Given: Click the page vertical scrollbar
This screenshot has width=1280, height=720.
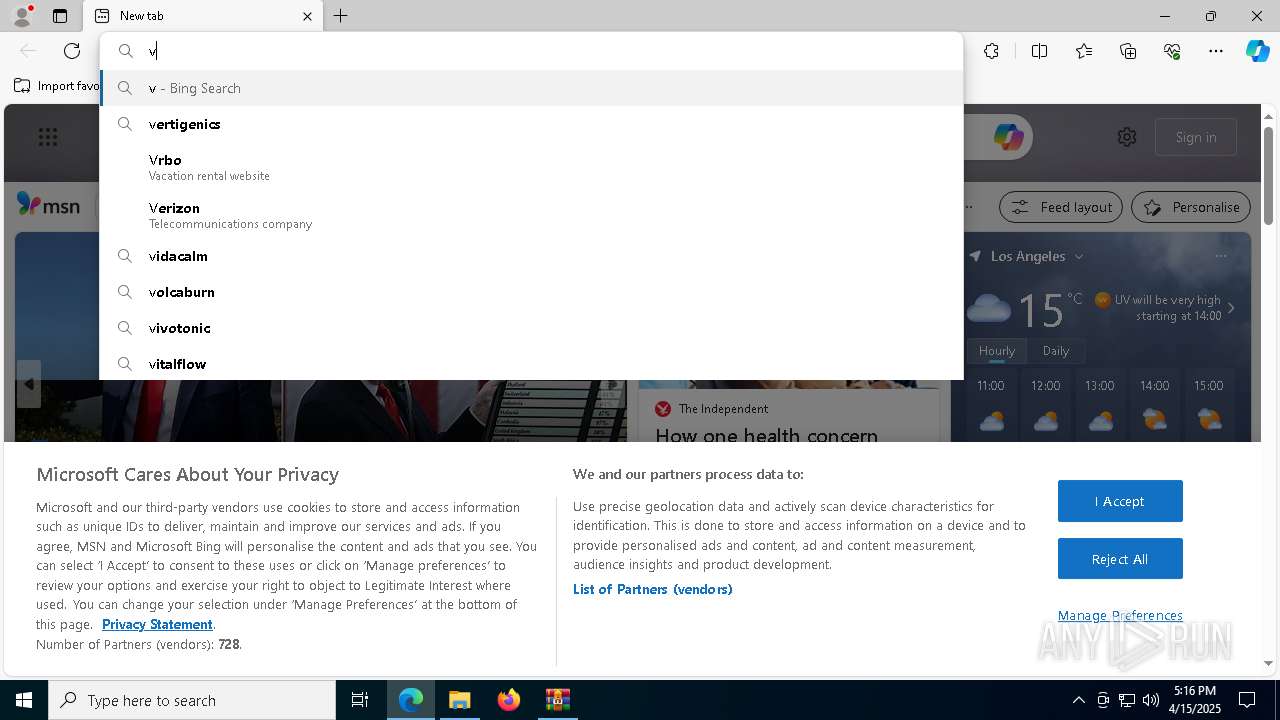Looking at the screenshot, I should [x=1269, y=177].
